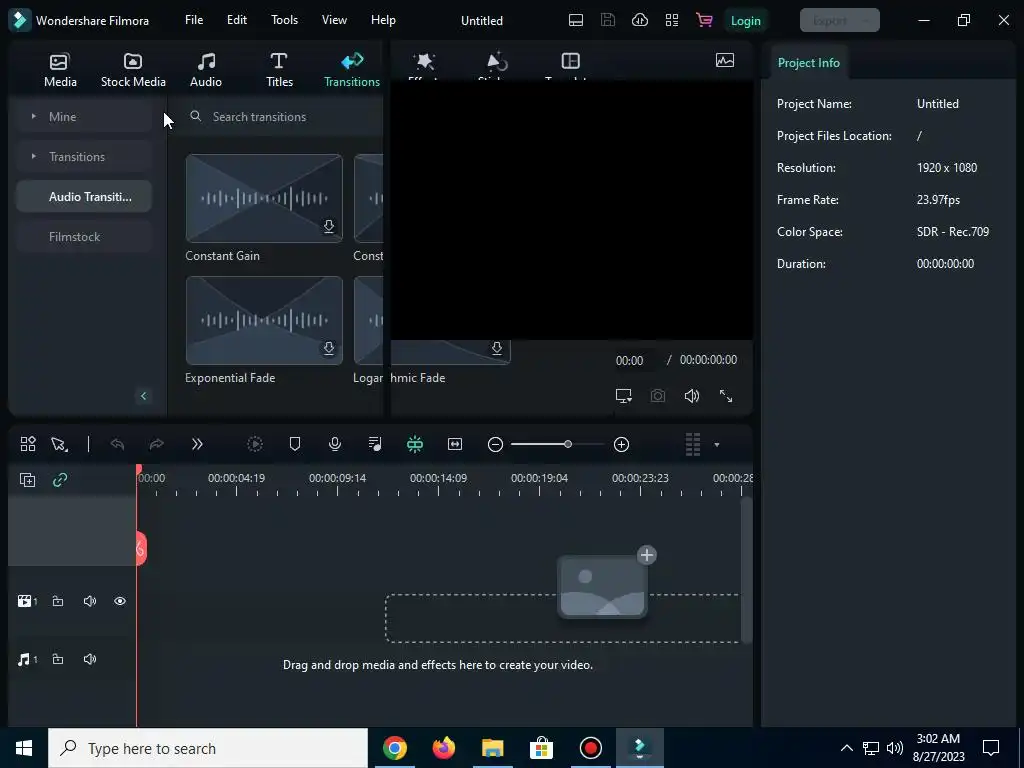The height and width of the screenshot is (768, 1024).
Task: Select the Transitions tab
Action: (x=351, y=70)
